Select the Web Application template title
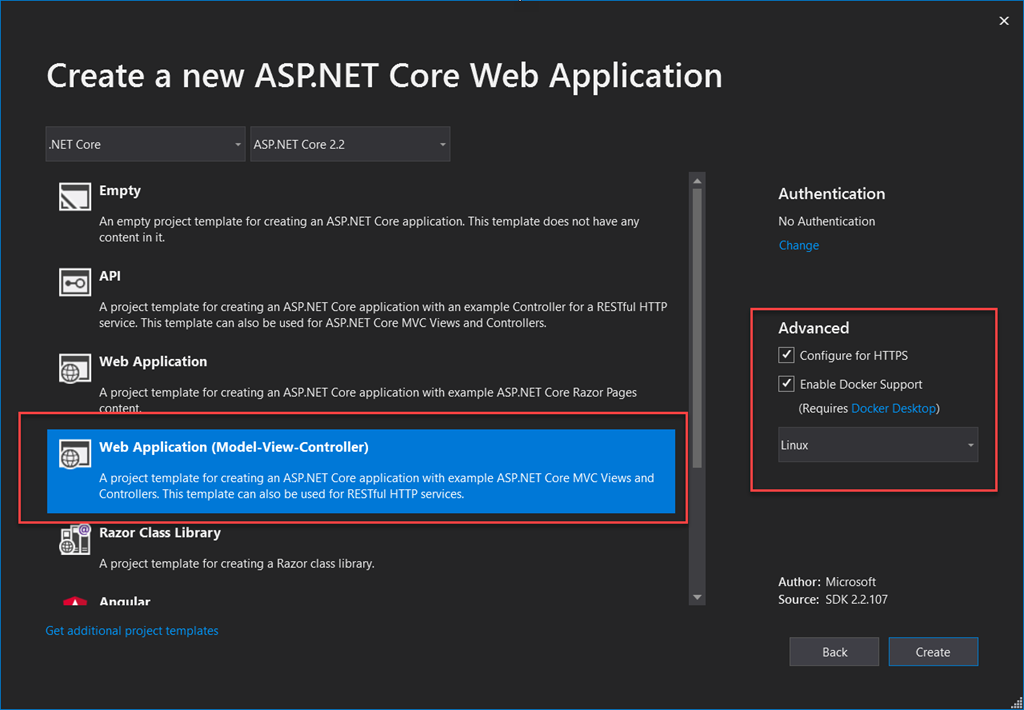Viewport: 1024px width, 710px height. point(153,361)
